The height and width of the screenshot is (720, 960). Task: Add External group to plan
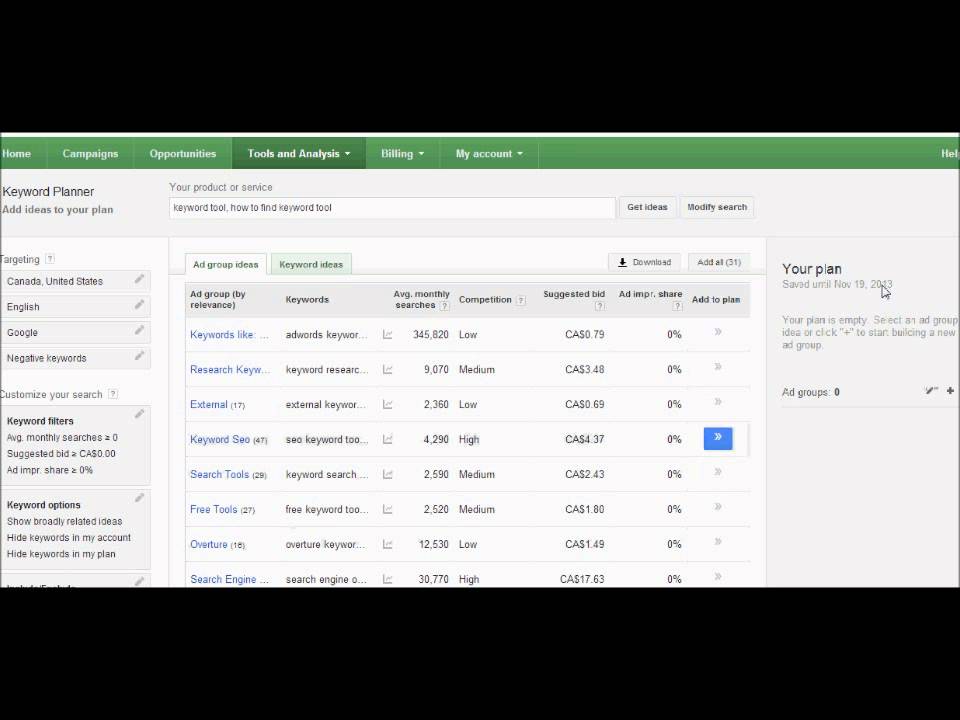(718, 402)
